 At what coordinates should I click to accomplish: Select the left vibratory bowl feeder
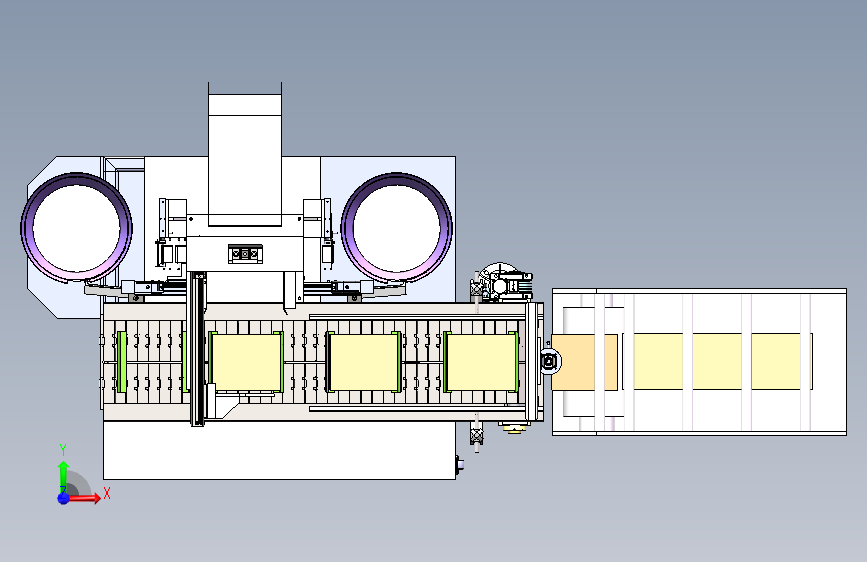pos(76,227)
